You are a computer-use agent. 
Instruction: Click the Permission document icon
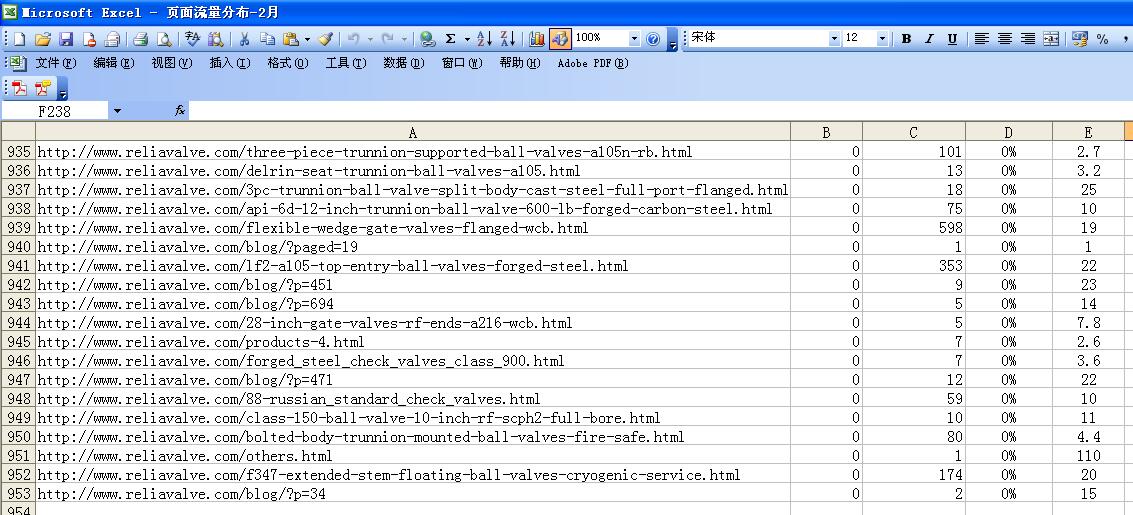pos(89,39)
